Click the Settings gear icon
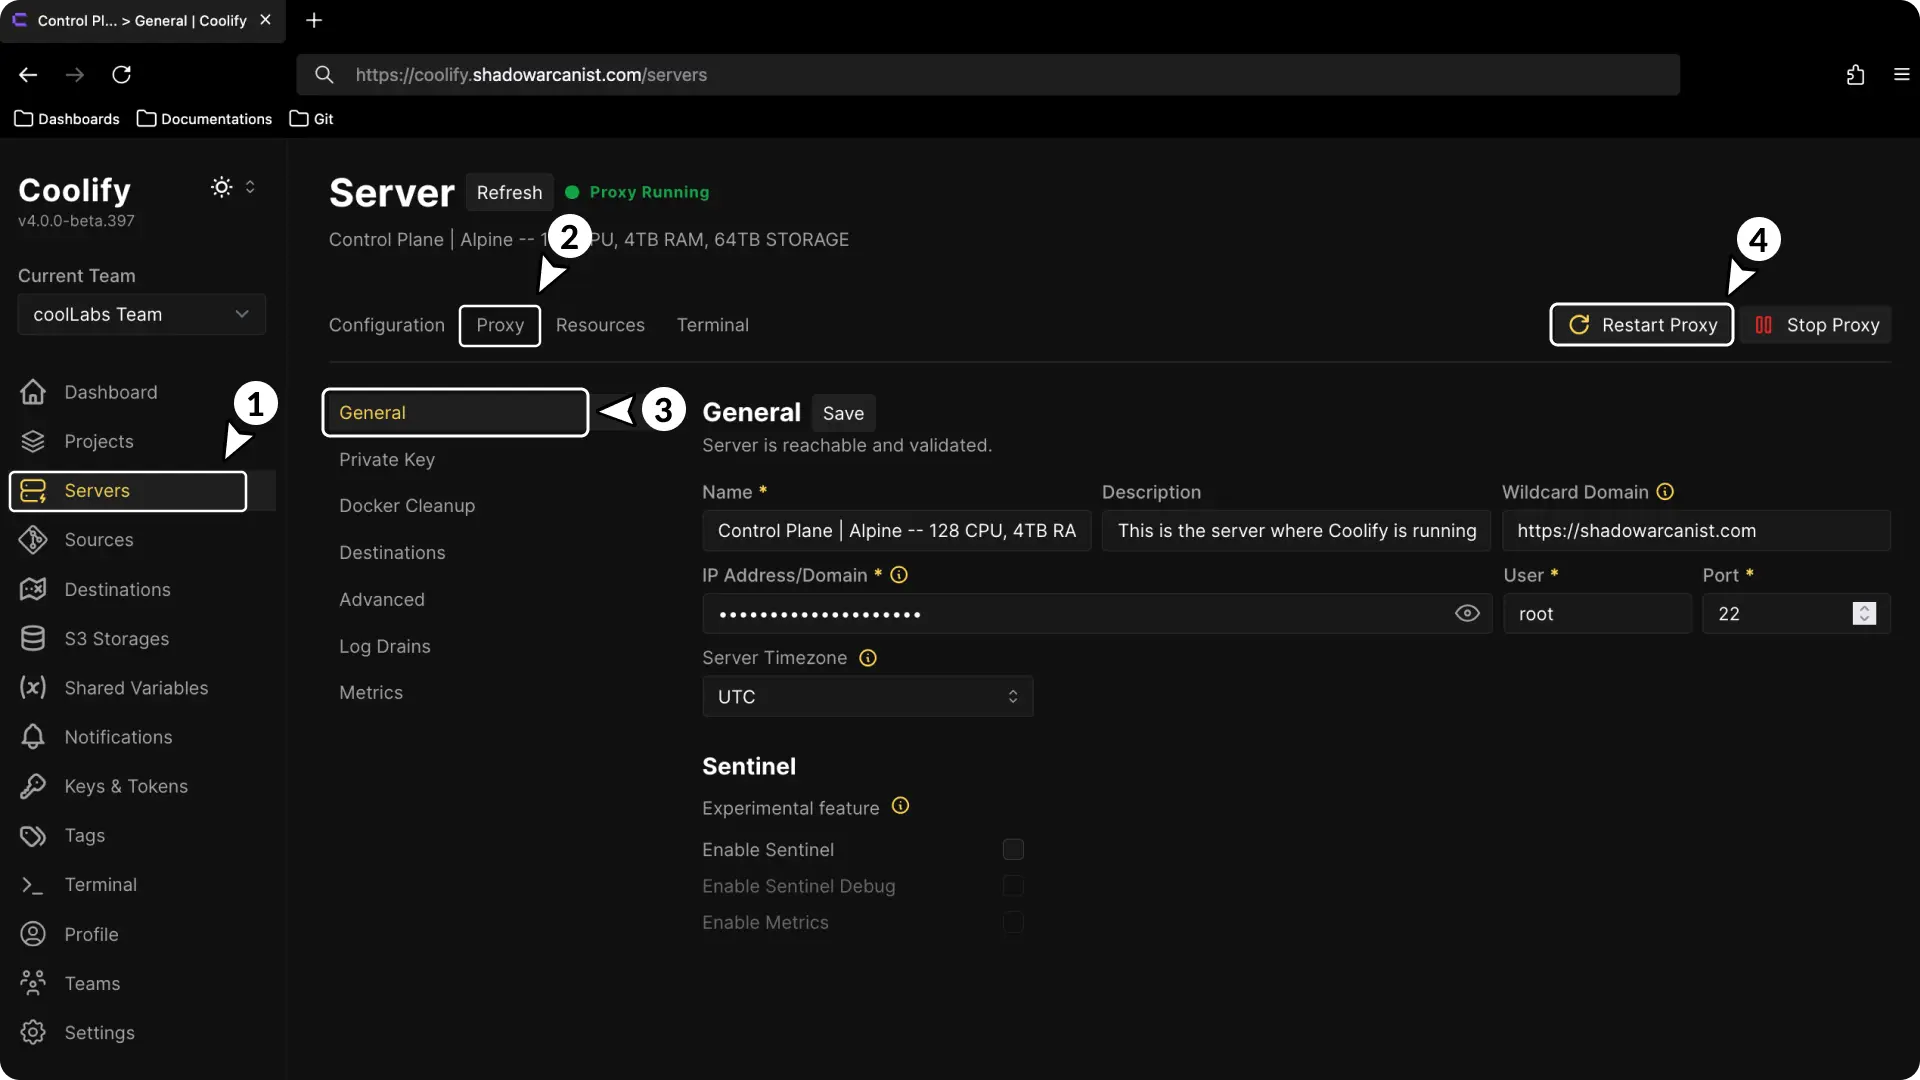 (33, 1032)
